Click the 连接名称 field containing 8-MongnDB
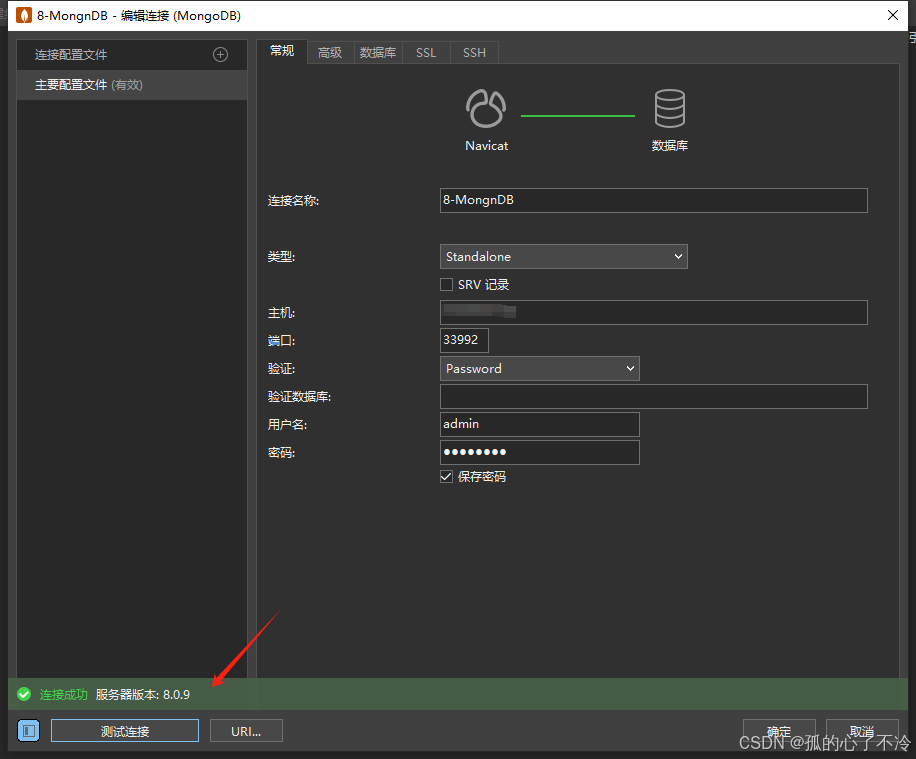 tap(653, 200)
